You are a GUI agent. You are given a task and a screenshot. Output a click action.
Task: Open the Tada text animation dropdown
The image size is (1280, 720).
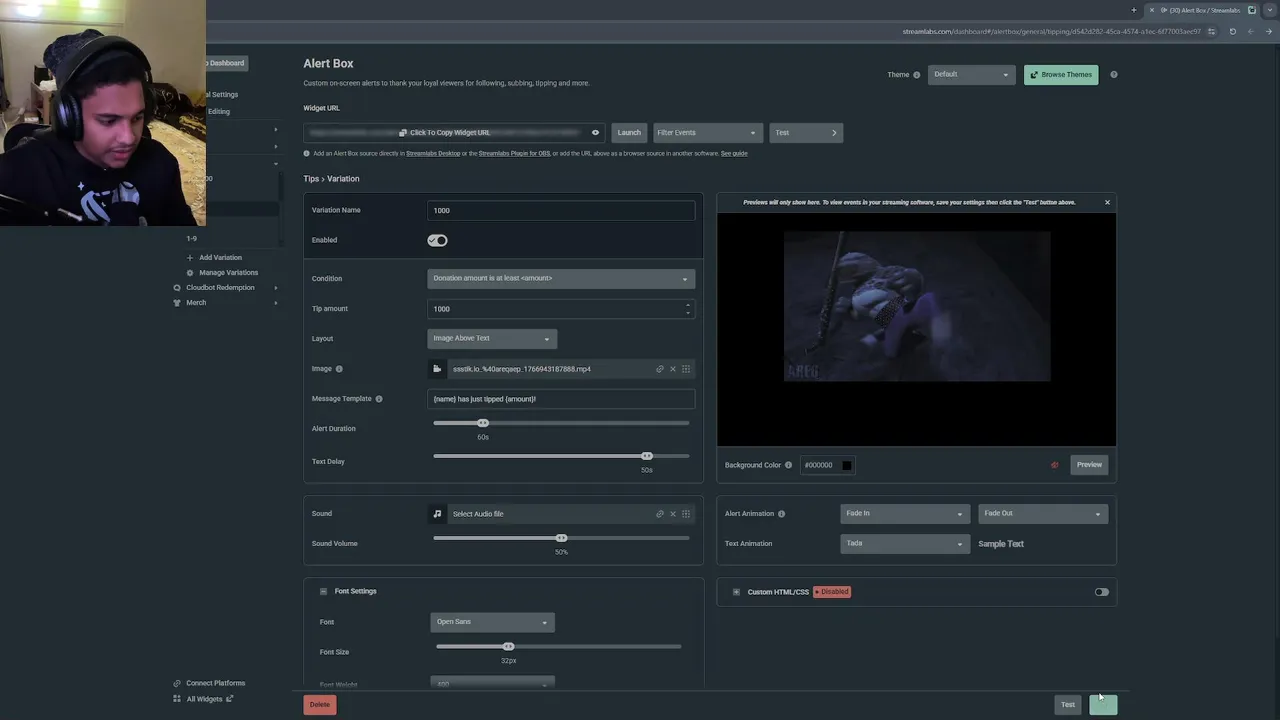tap(904, 544)
